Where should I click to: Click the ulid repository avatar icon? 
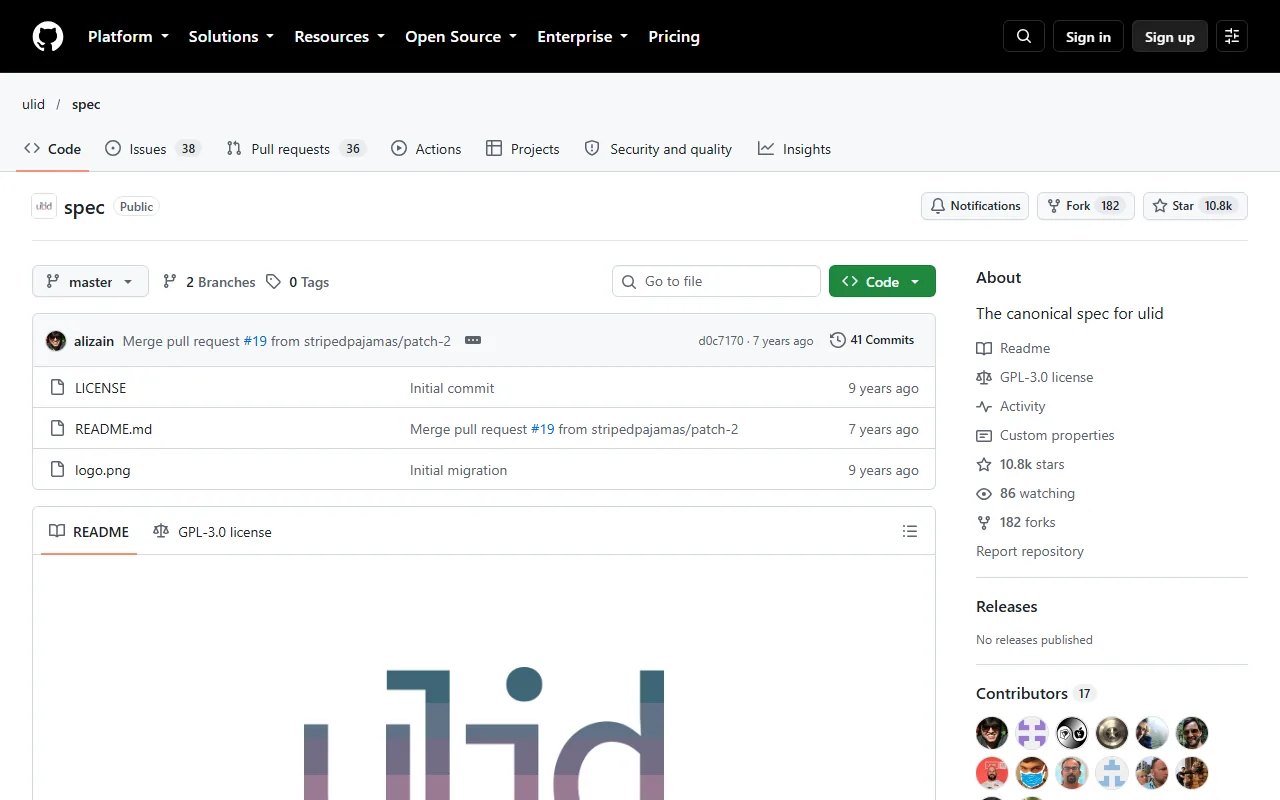(44, 206)
